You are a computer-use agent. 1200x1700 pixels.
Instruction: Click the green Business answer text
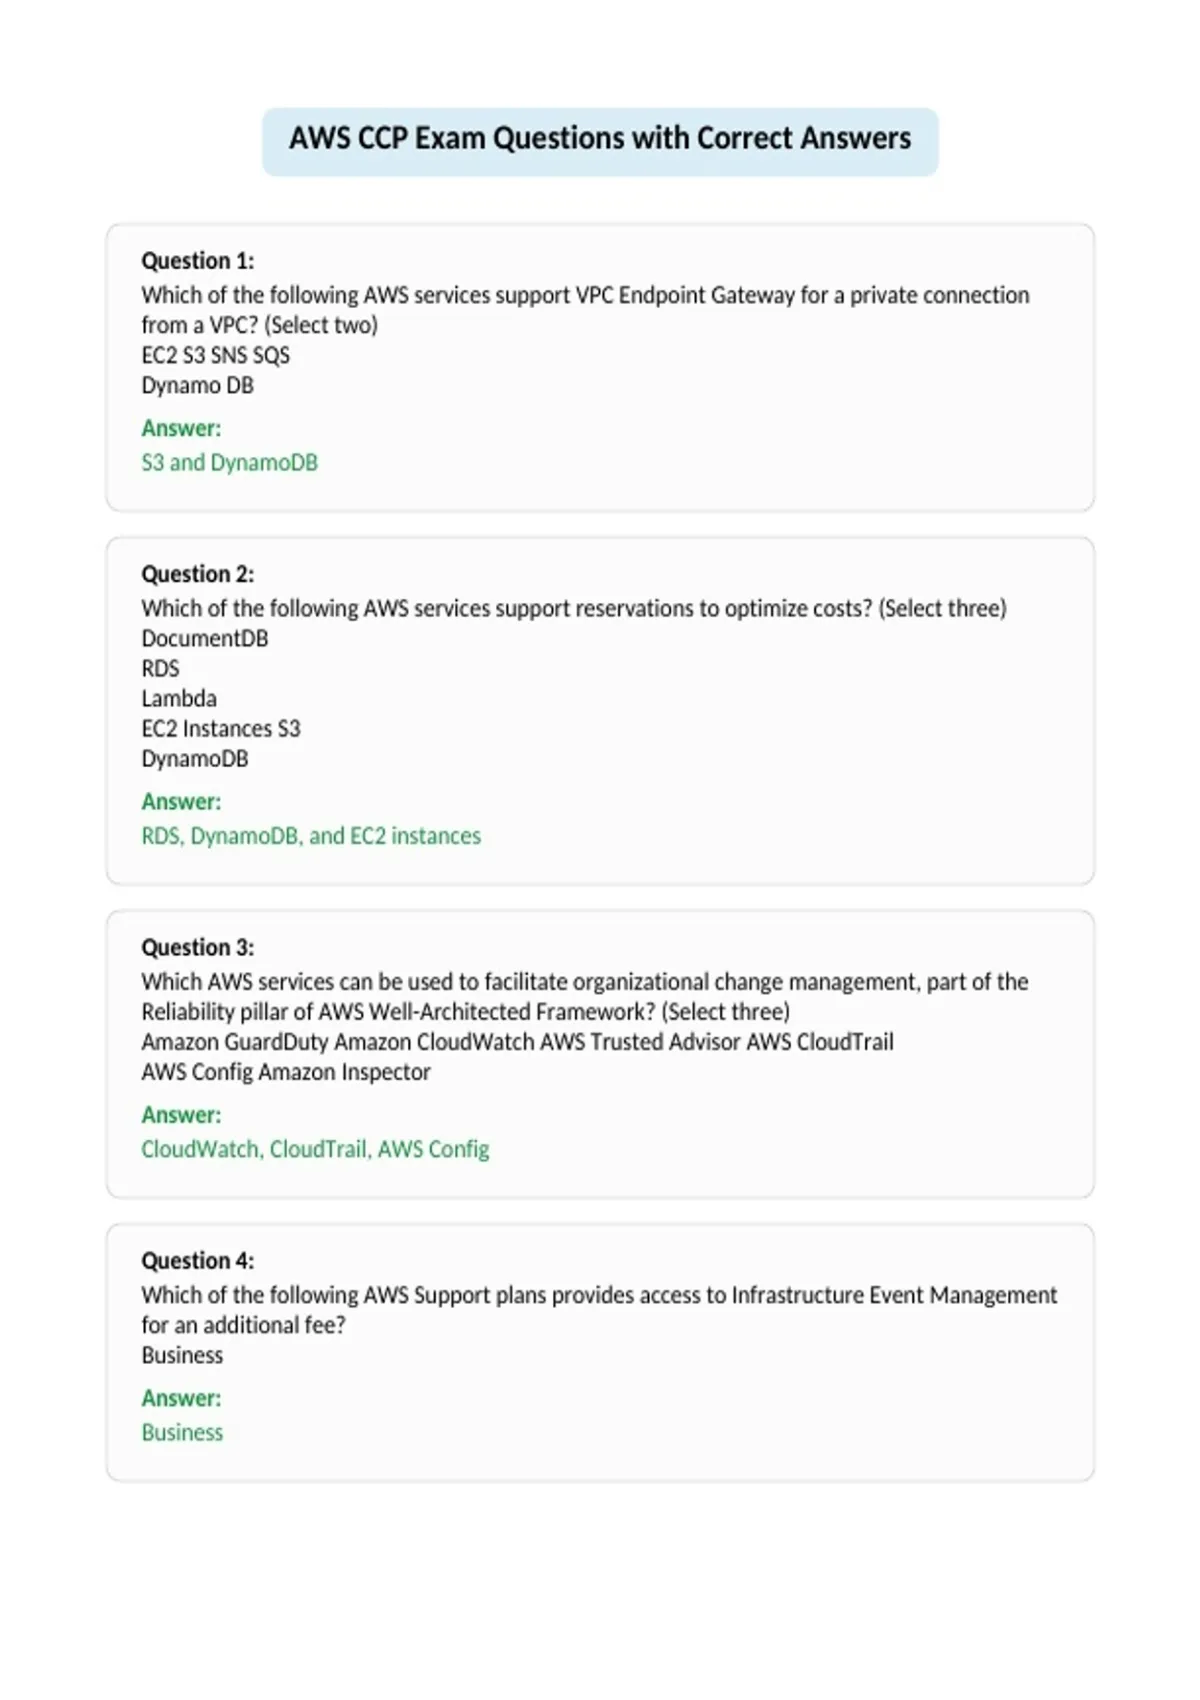[182, 1433]
